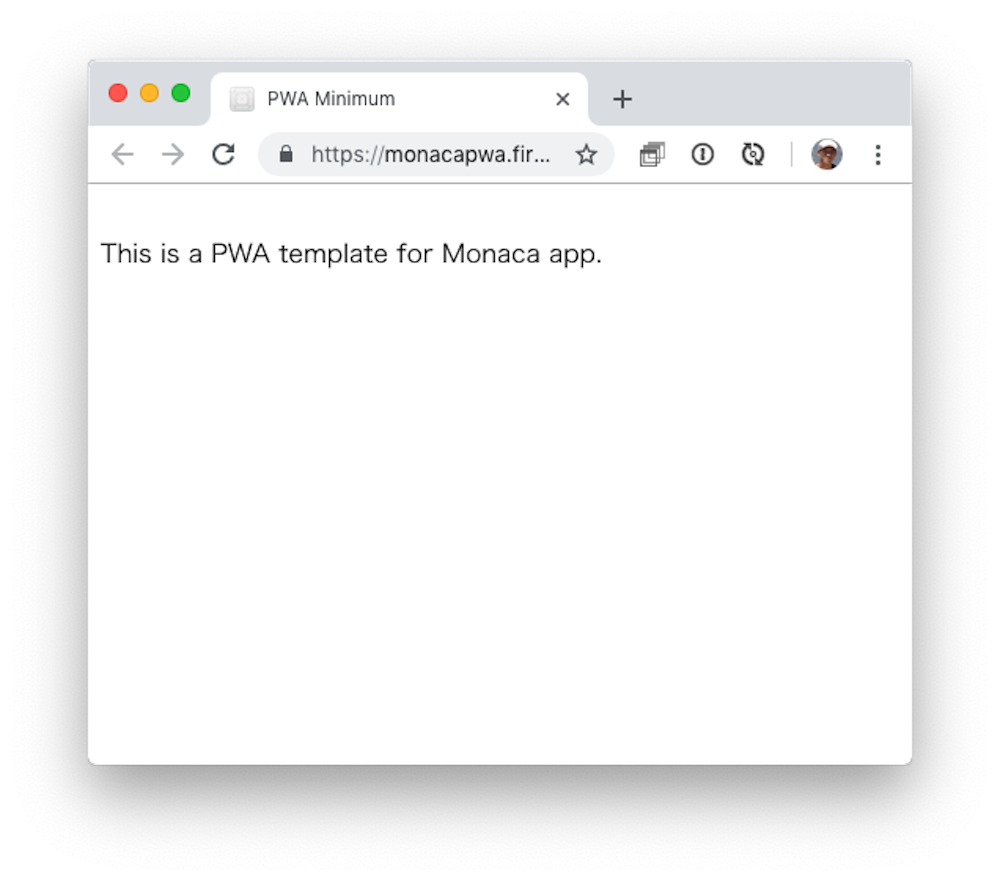
Task: Open the stacked windows extension icon
Action: click(652, 154)
